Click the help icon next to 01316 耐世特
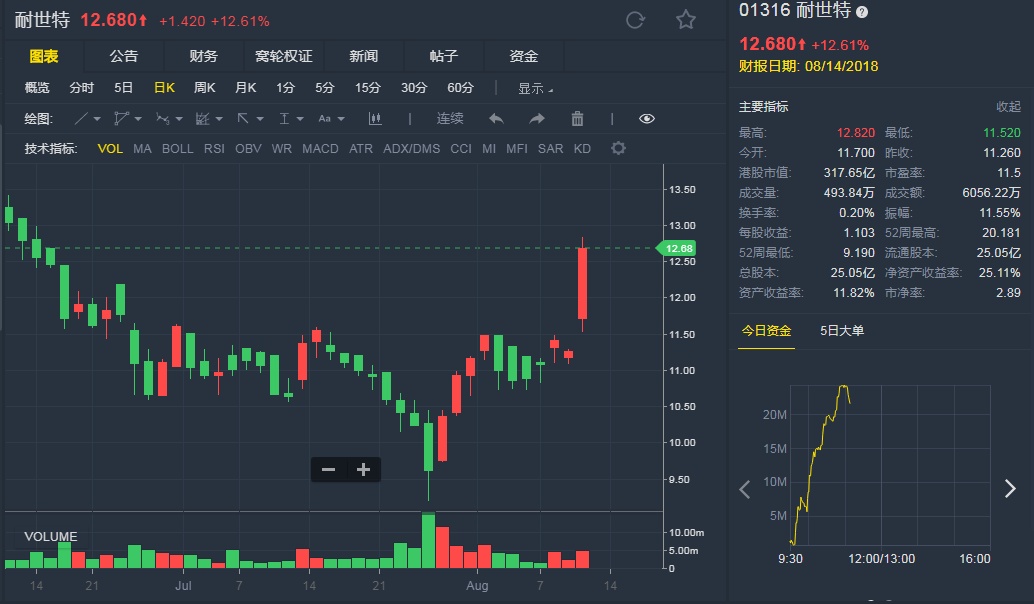The height and width of the screenshot is (604, 1034). click(x=862, y=12)
